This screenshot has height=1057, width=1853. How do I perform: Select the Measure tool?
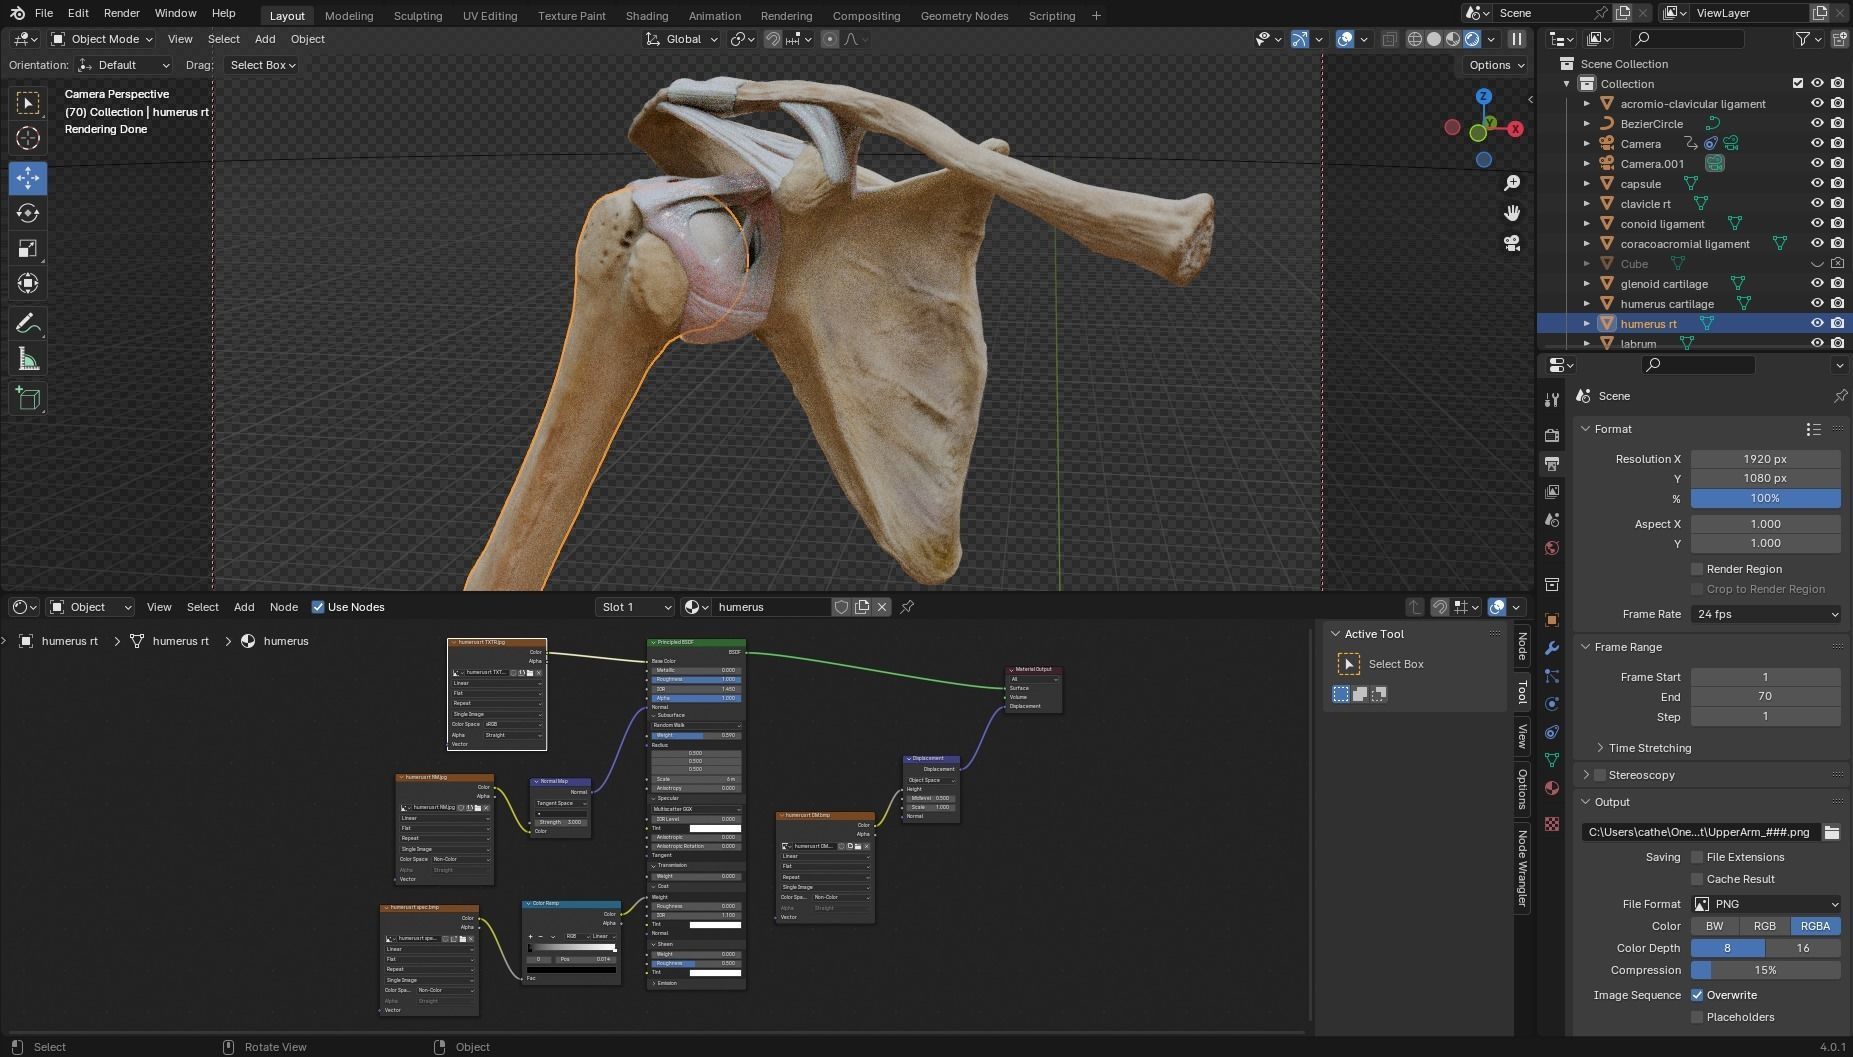28,360
